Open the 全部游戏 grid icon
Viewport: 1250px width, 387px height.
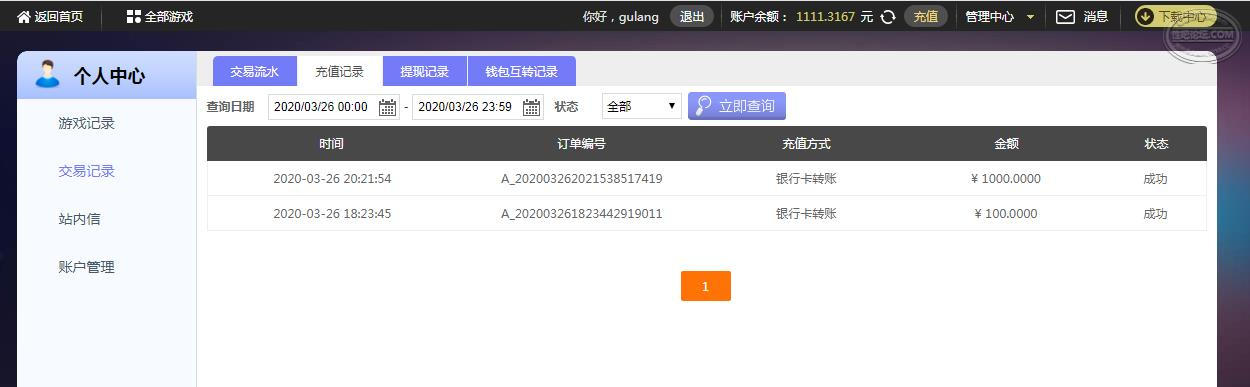coord(134,17)
